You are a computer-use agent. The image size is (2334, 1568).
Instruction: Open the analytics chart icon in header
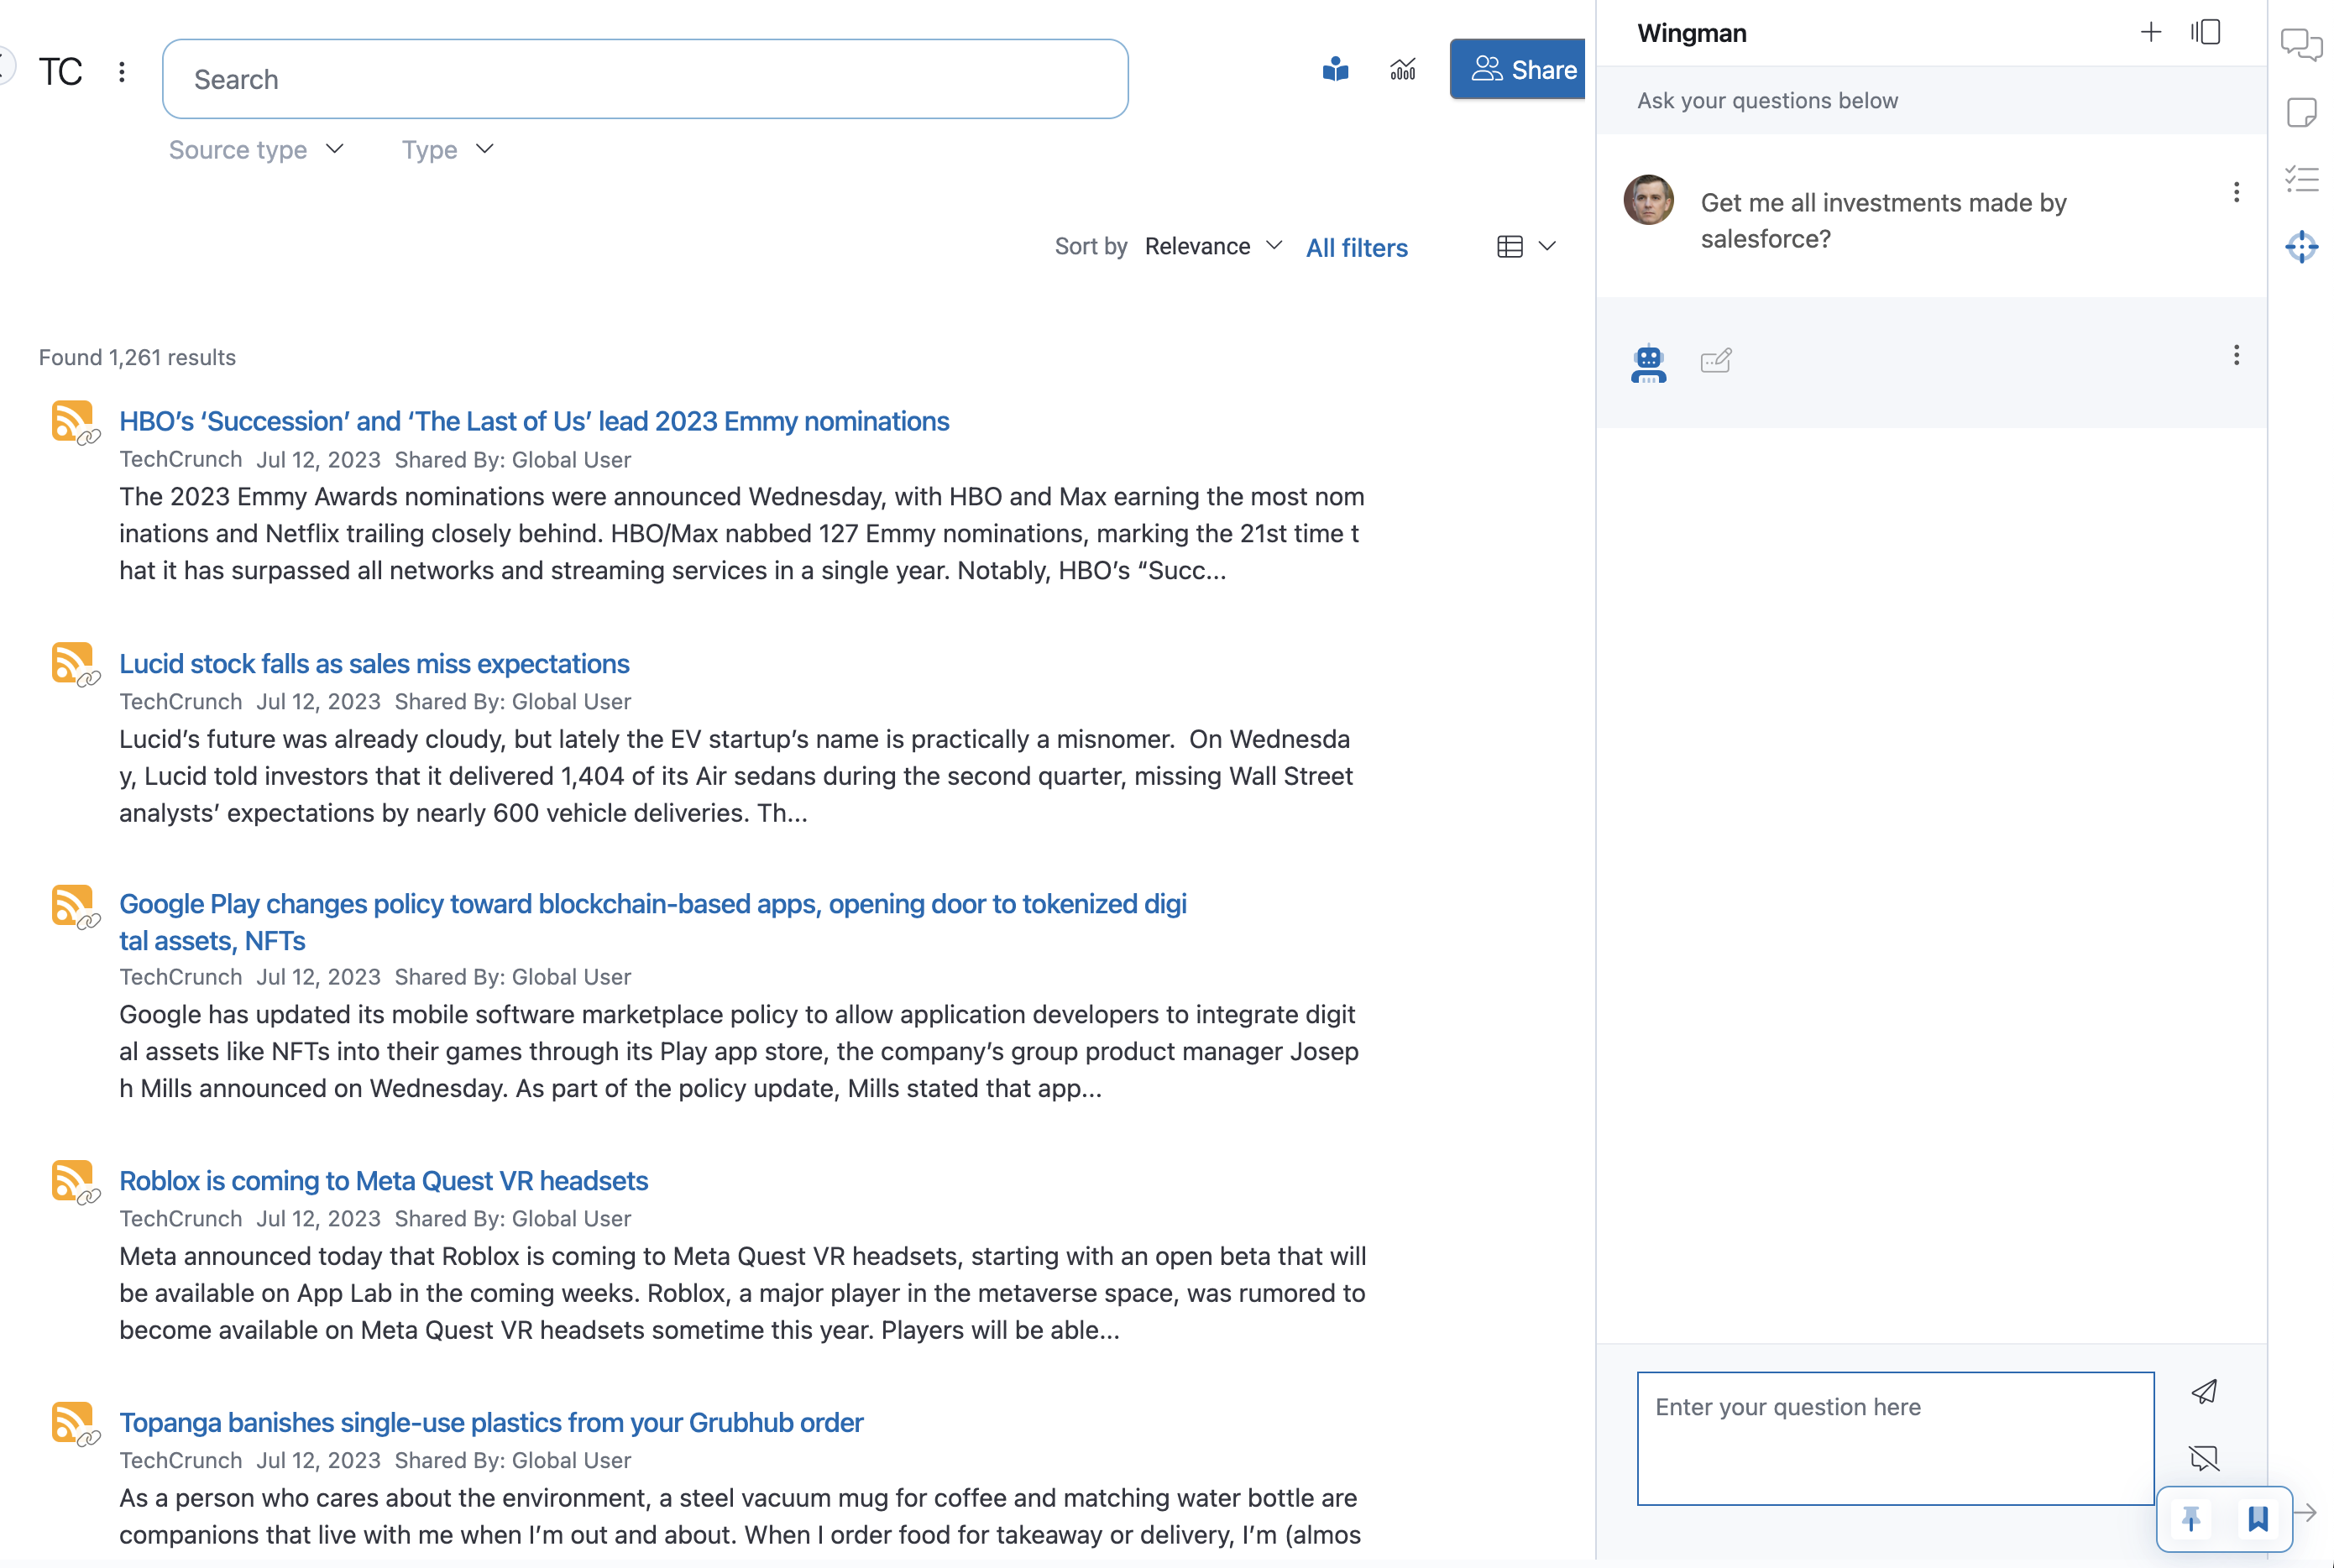[1402, 69]
